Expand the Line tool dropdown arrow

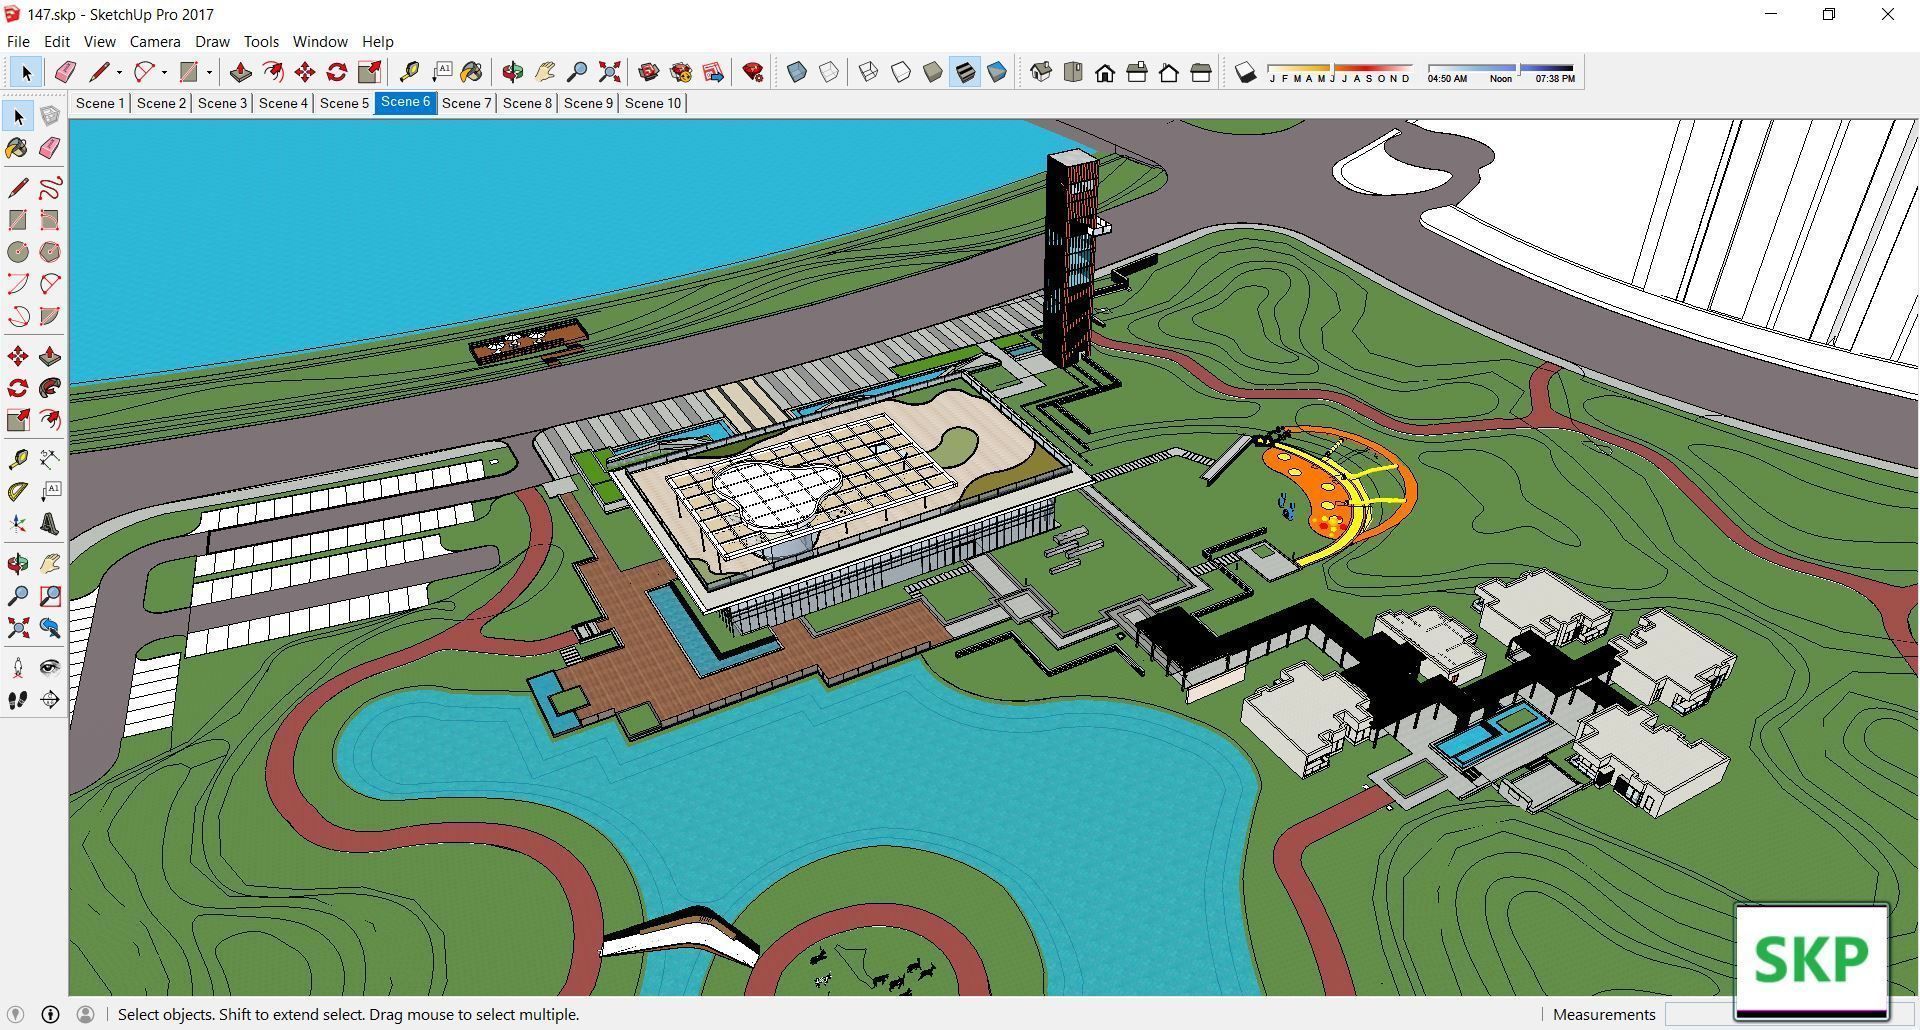[x=119, y=72]
